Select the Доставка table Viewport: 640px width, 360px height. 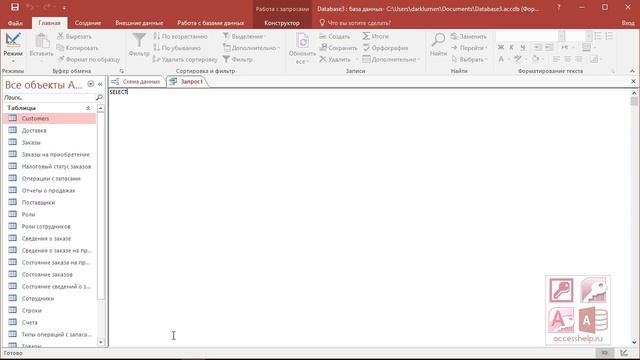coord(50,131)
